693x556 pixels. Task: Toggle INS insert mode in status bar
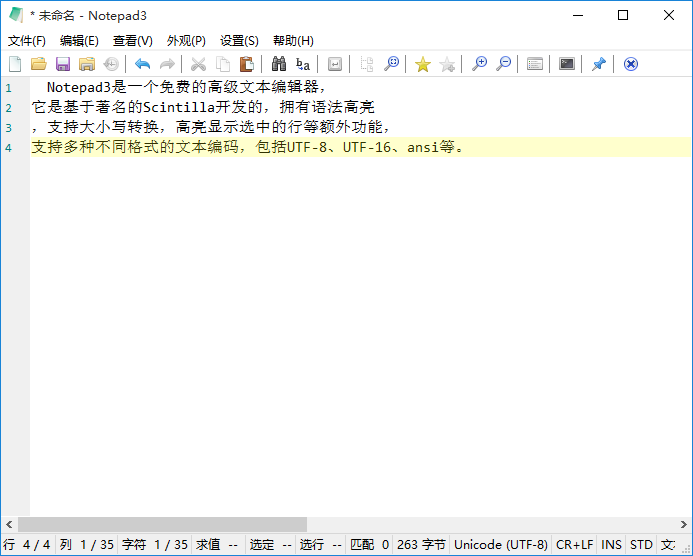click(x=611, y=545)
